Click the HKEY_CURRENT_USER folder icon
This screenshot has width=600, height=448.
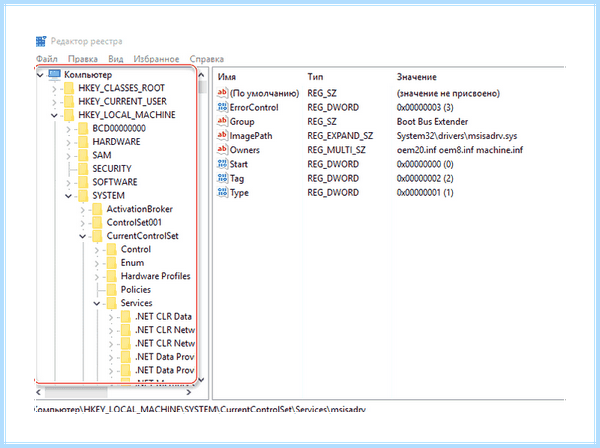pyautogui.click(x=69, y=102)
